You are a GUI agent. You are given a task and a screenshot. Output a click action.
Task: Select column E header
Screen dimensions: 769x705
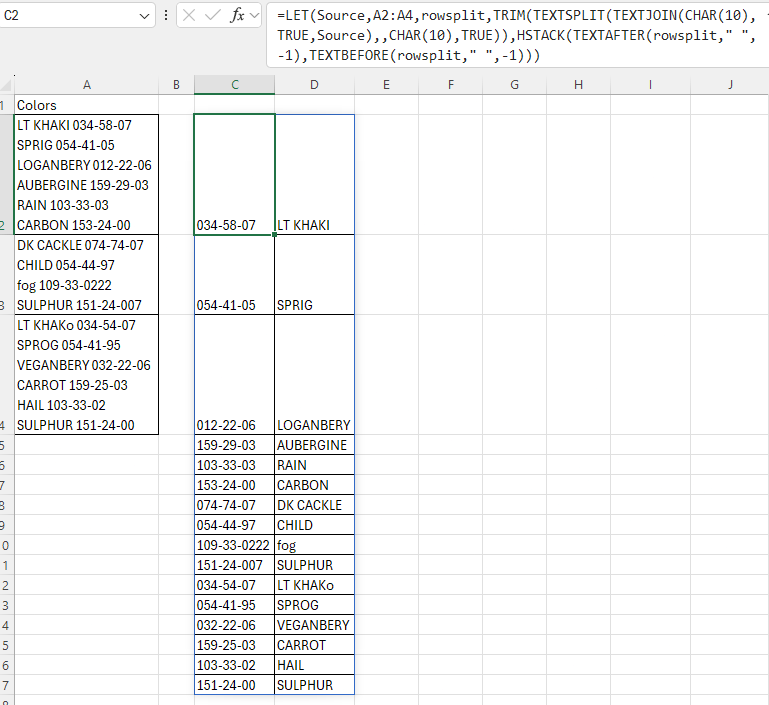point(386,85)
